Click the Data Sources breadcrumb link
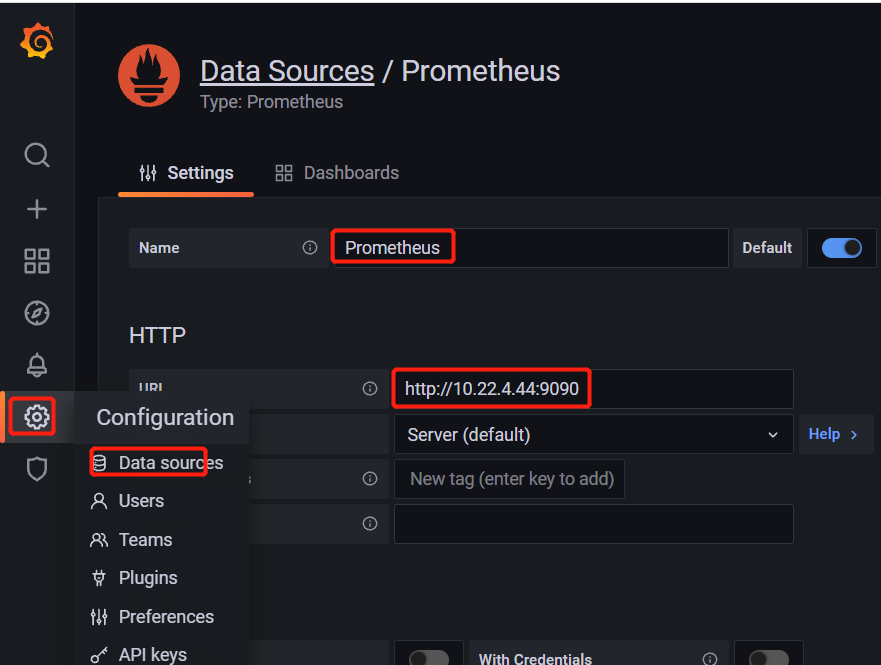Screen dimensions: 881x665 [x=286, y=70]
